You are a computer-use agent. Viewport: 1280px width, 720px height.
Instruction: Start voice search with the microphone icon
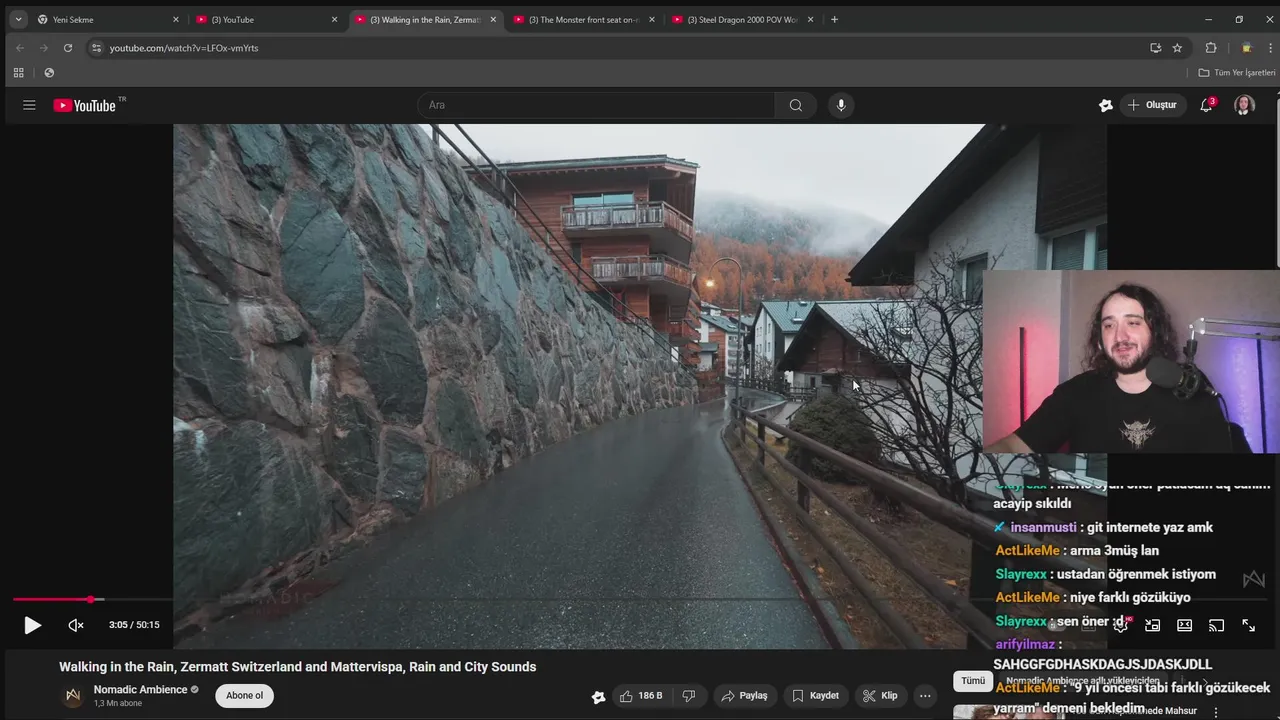click(841, 105)
